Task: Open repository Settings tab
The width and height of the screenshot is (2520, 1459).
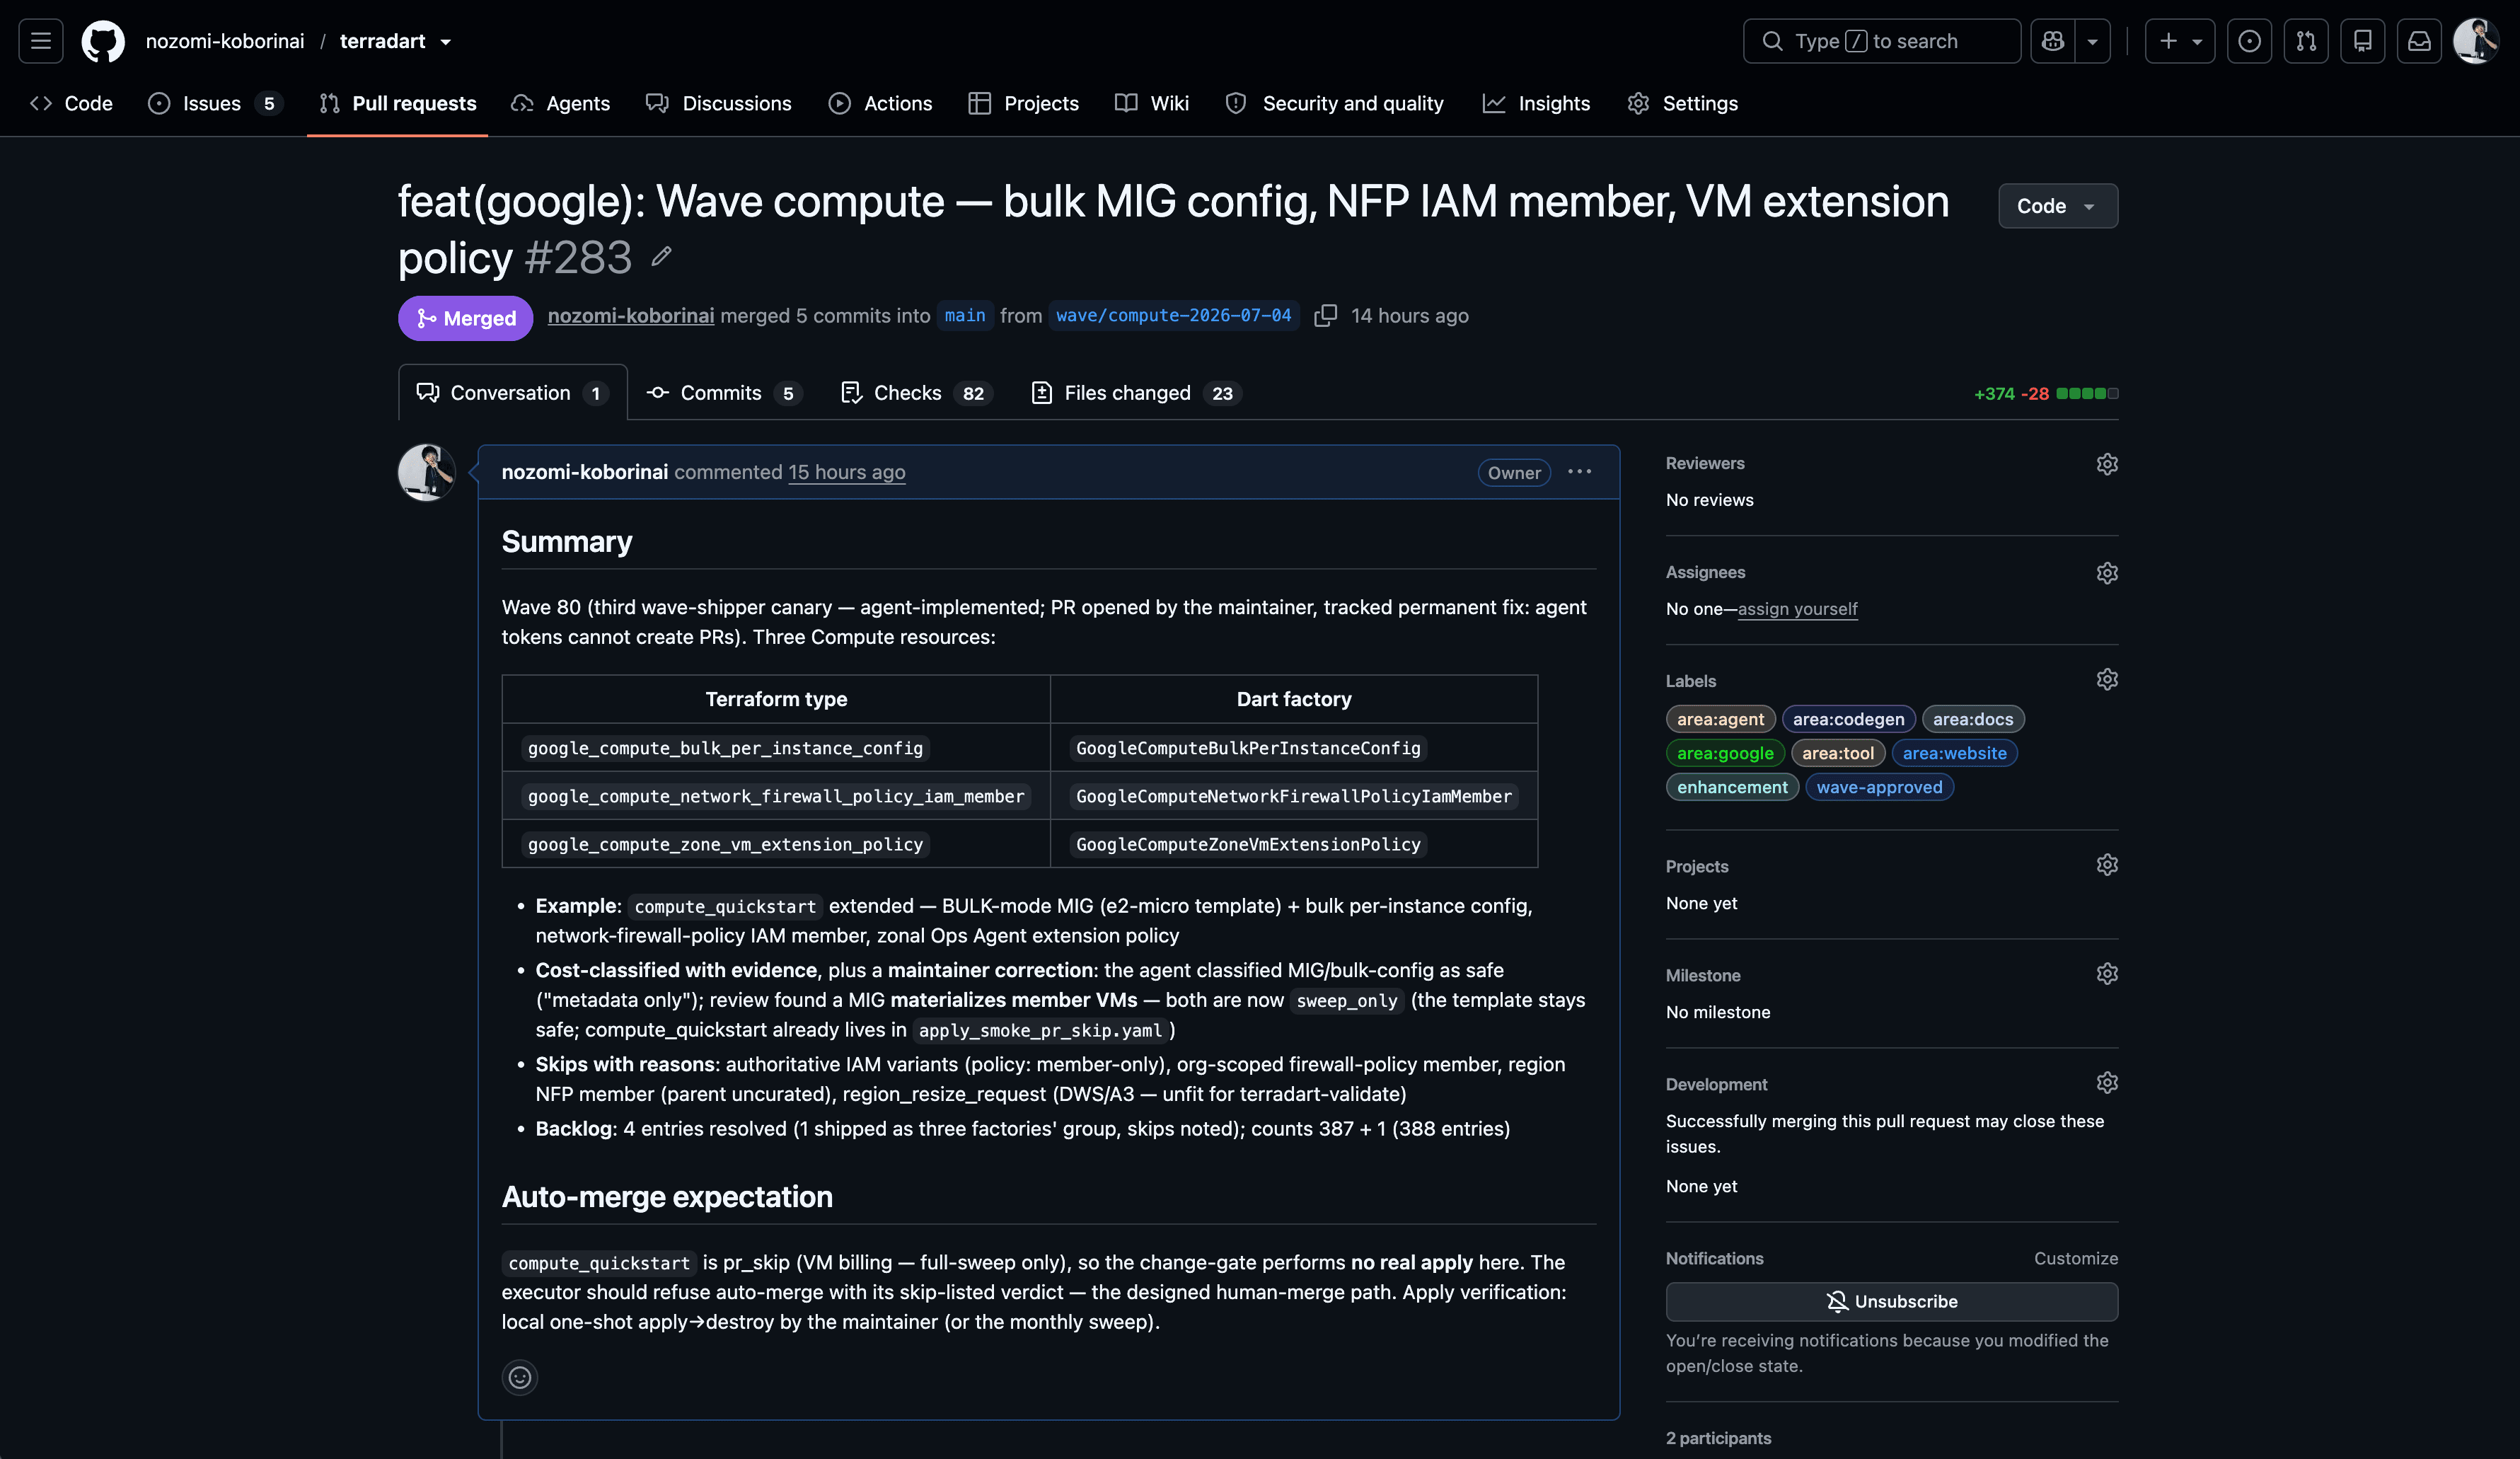Action: (1683, 103)
